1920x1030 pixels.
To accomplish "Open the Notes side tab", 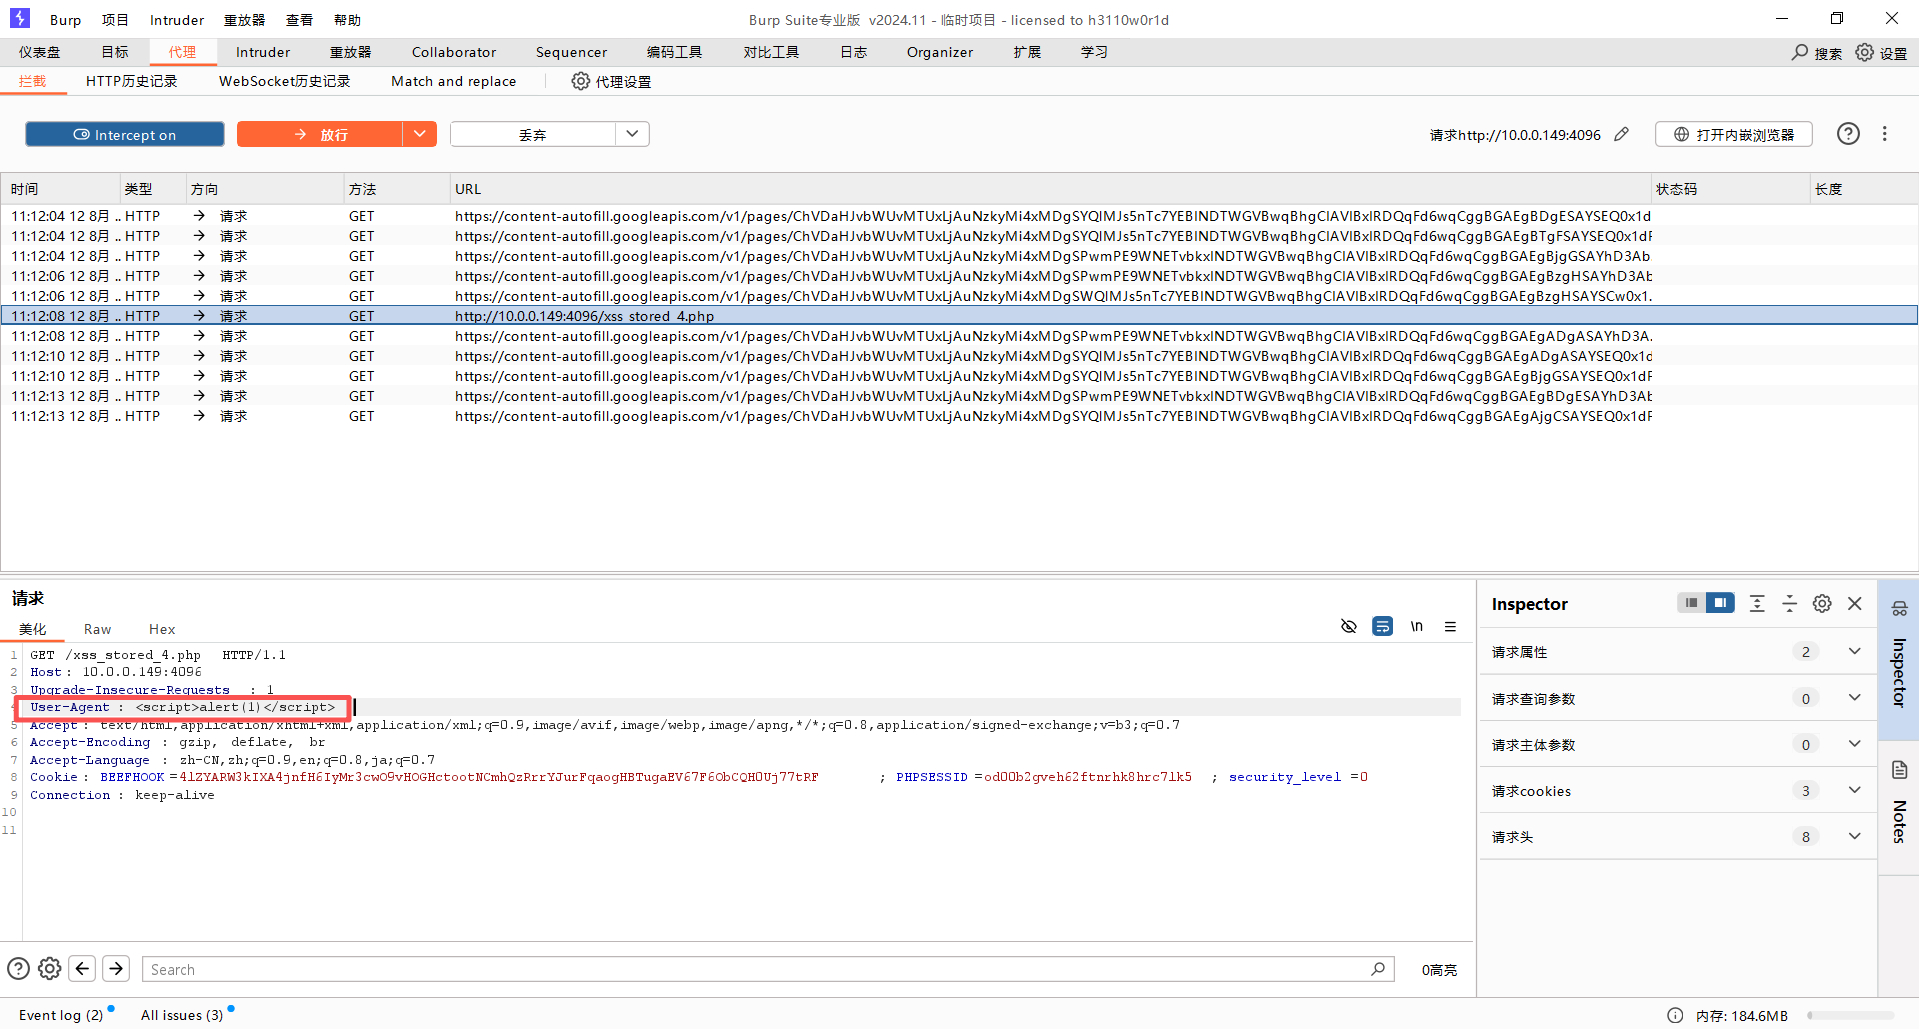I will click(x=1899, y=806).
